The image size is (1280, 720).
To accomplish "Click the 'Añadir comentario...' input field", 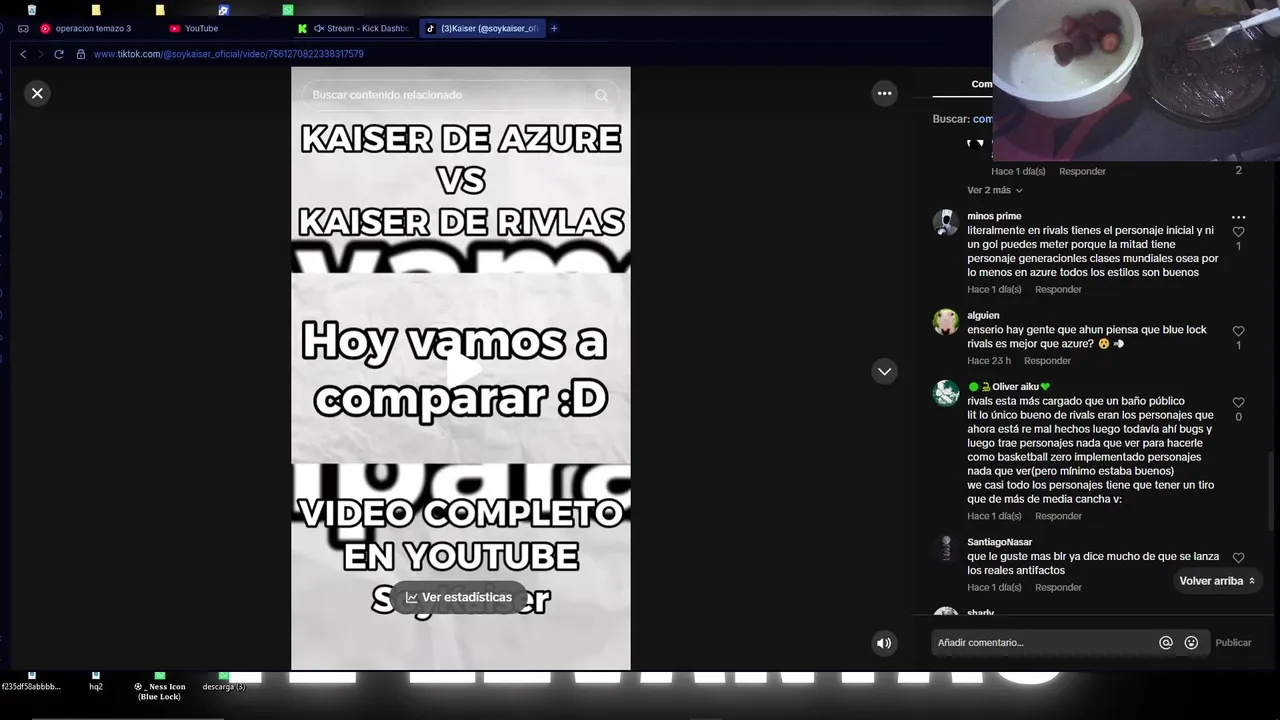I will click(1041, 643).
